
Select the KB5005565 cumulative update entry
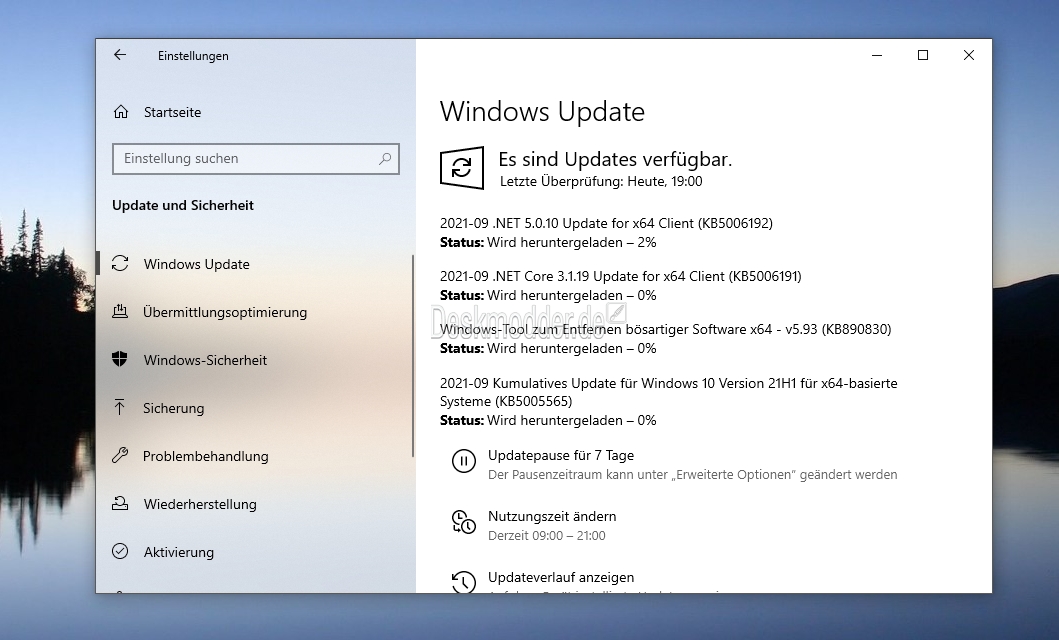tap(669, 392)
